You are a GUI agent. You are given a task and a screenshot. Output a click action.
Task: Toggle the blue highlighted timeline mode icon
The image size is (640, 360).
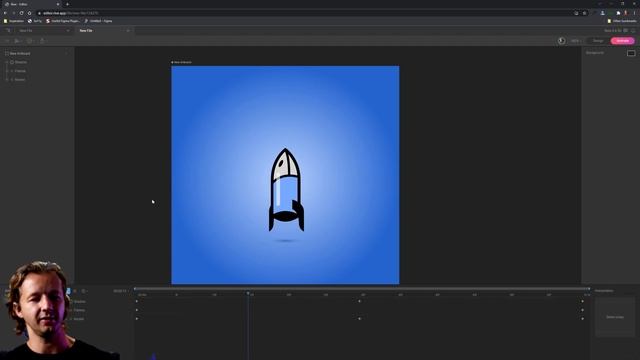68,291
